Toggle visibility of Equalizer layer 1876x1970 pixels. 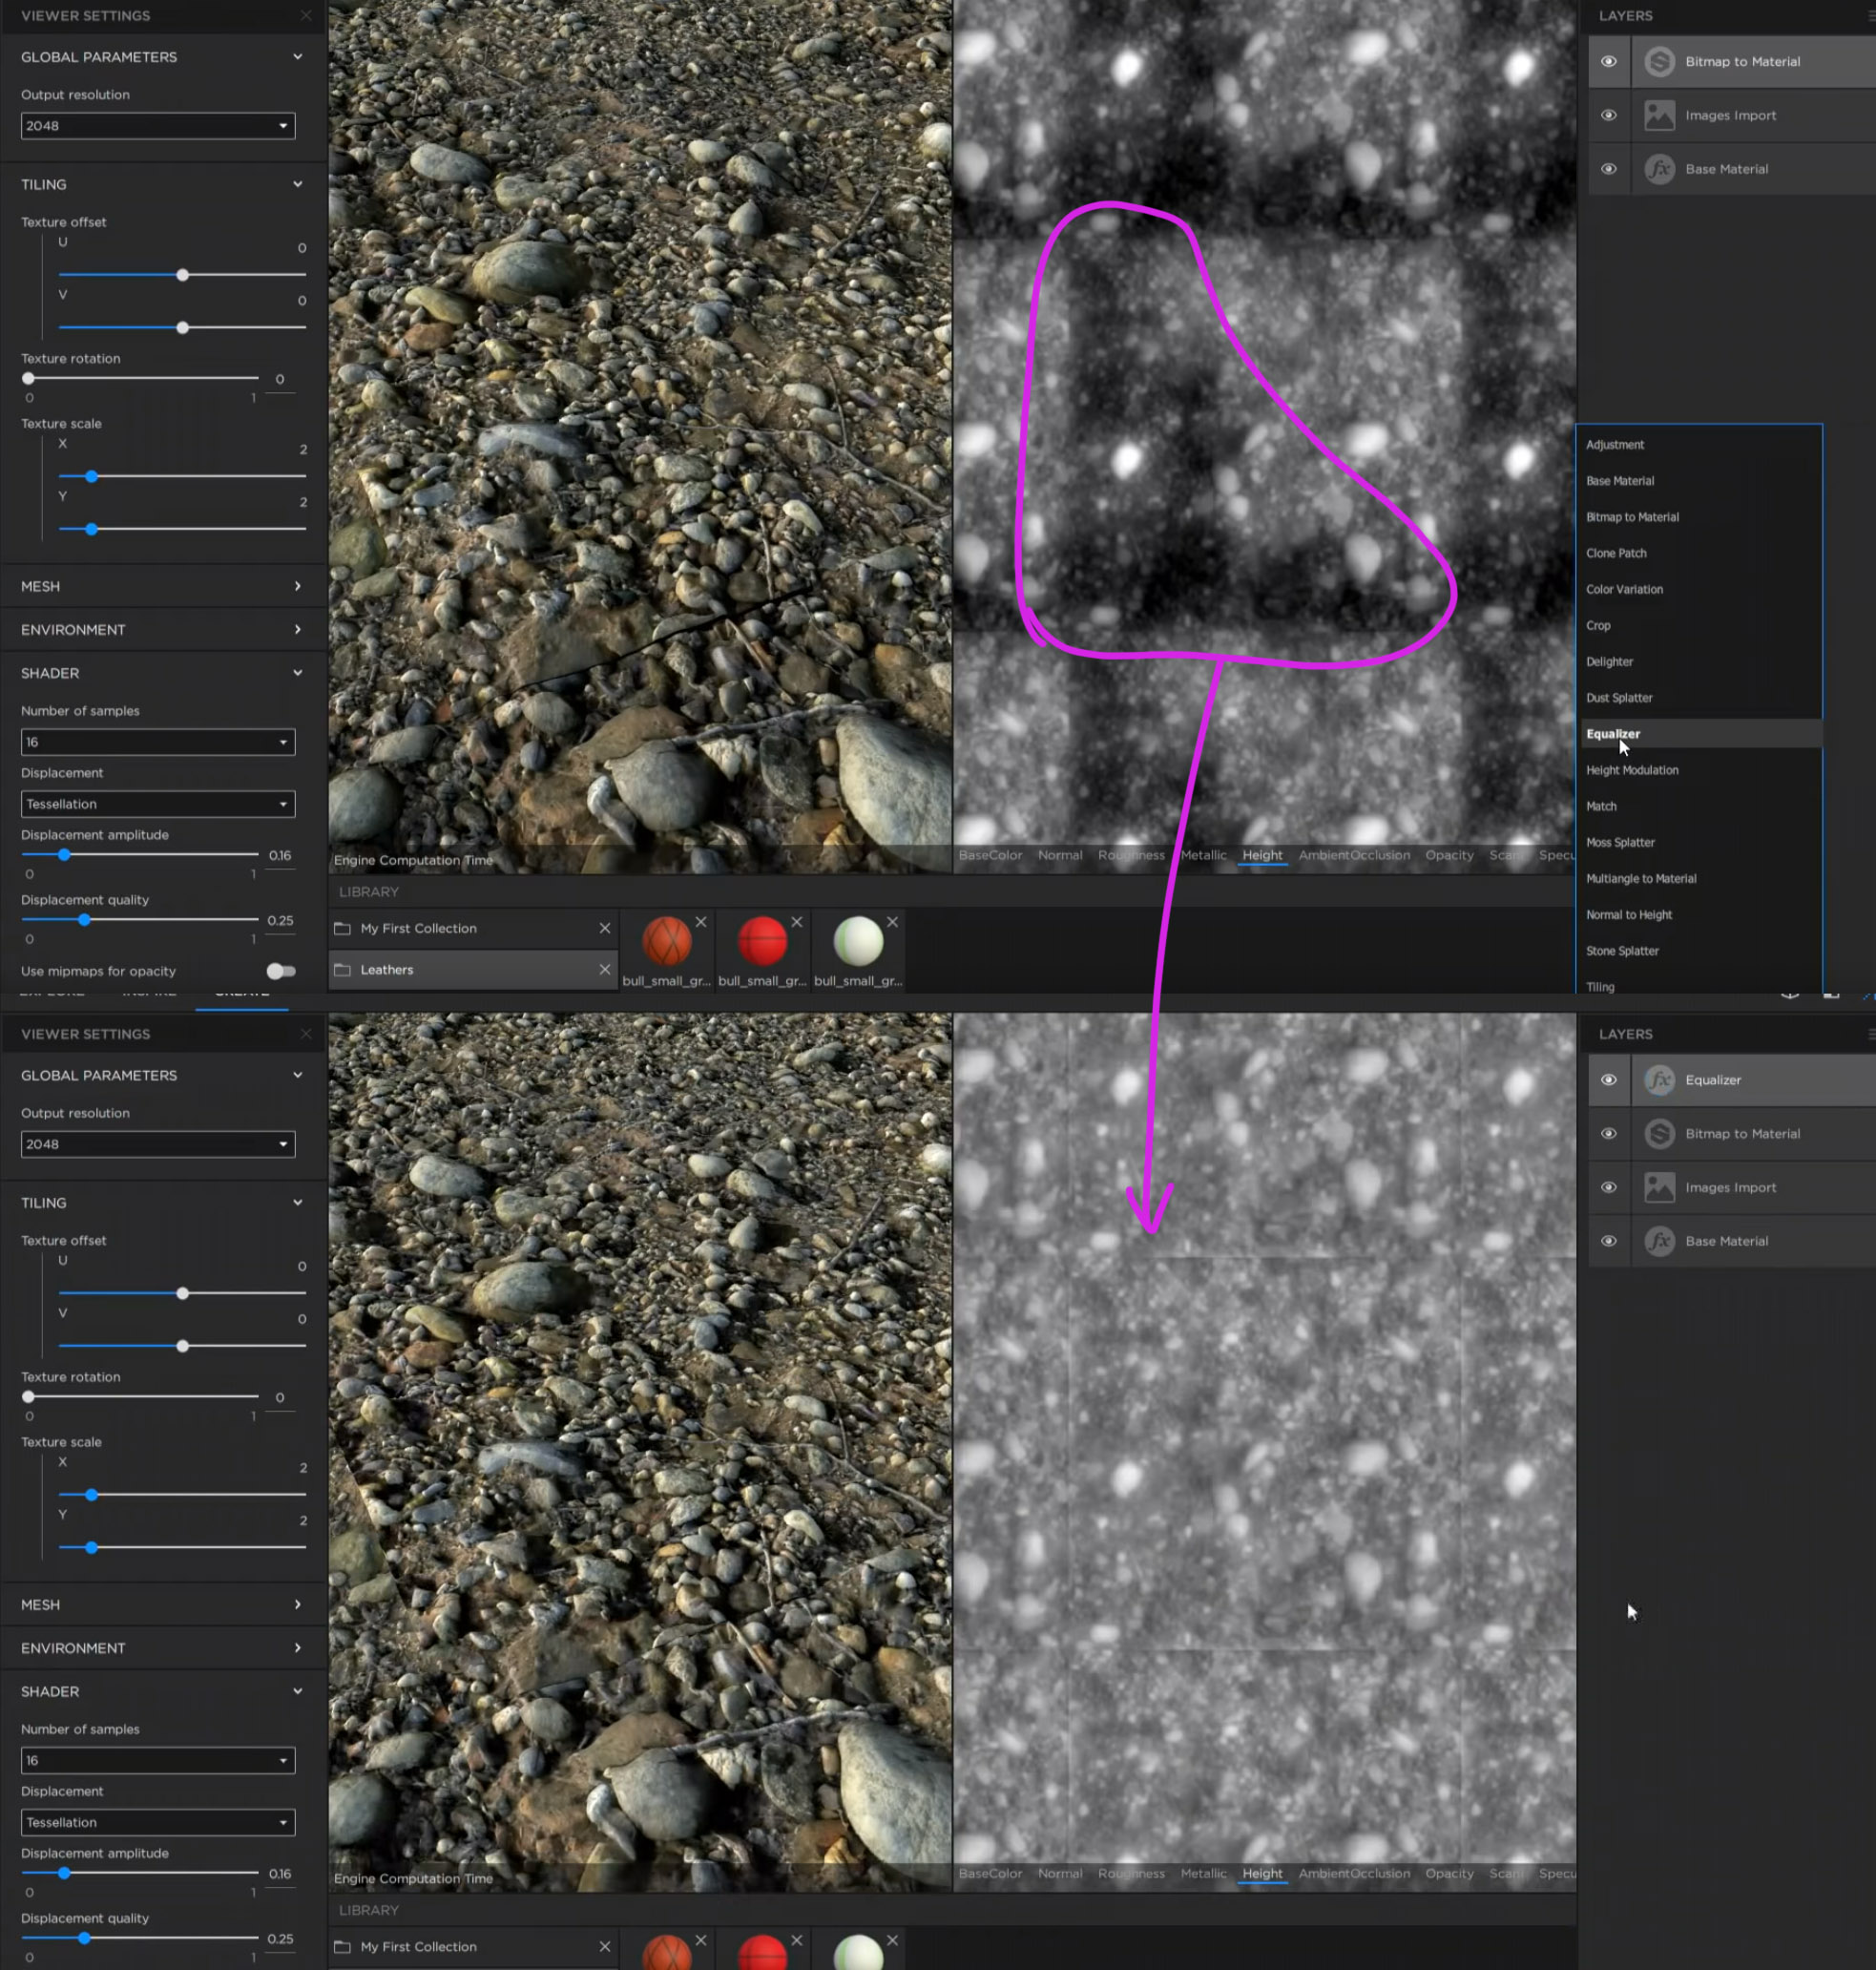coord(1609,1080)
